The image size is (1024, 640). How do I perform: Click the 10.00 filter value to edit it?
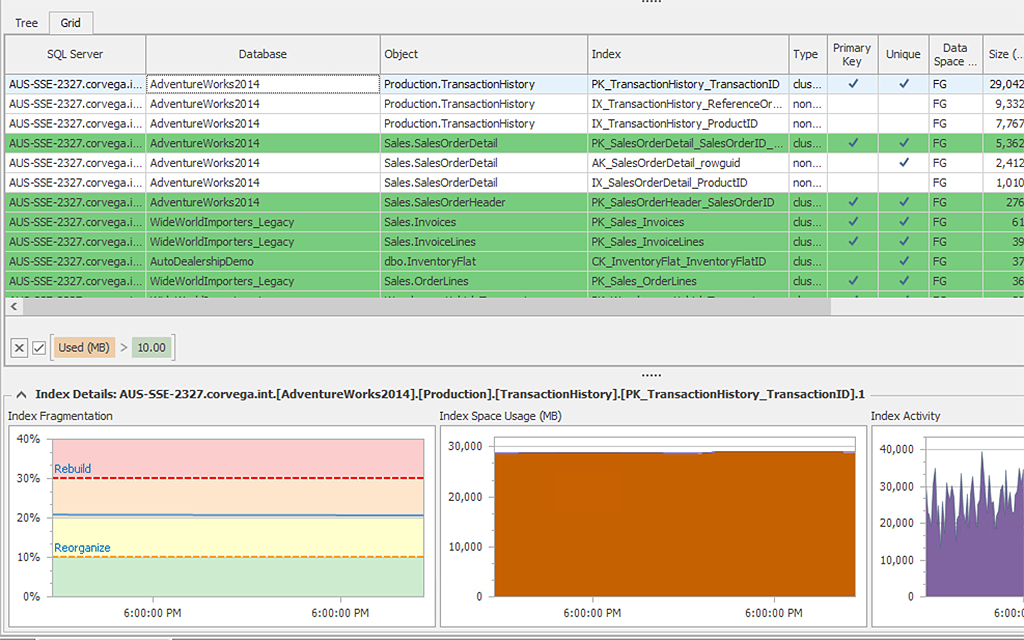point(152,347)
